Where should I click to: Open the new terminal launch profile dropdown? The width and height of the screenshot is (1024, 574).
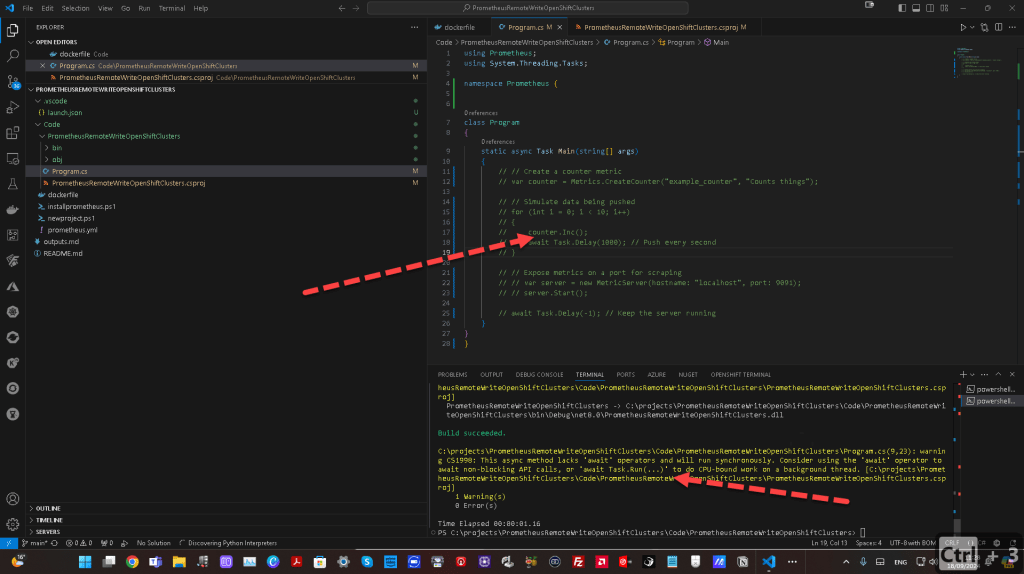coord(972,375)
